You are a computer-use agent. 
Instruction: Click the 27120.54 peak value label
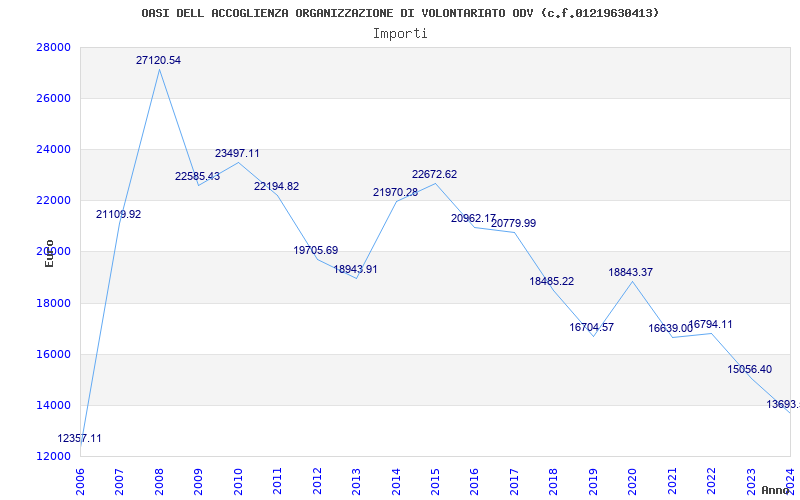[158, 60]
